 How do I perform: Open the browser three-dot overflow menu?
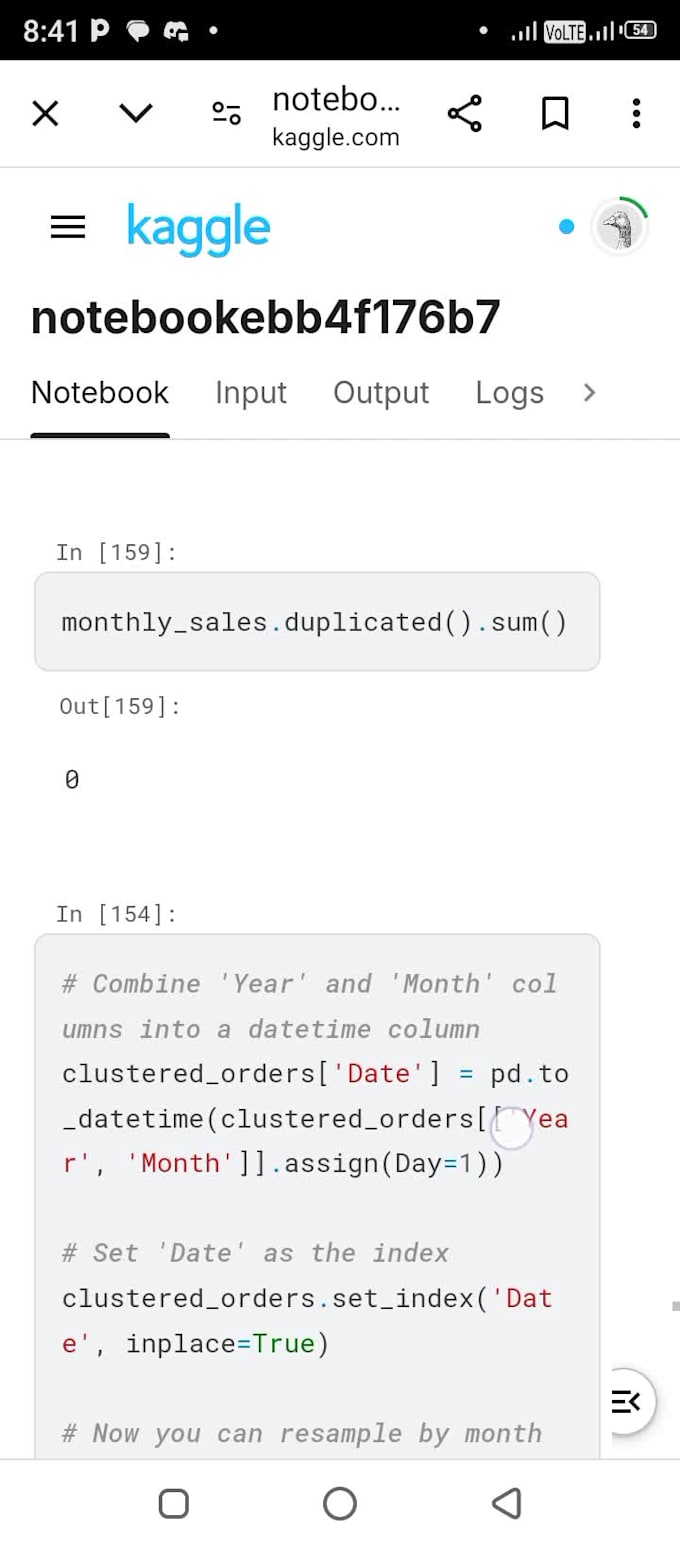(x=635, y=113)
